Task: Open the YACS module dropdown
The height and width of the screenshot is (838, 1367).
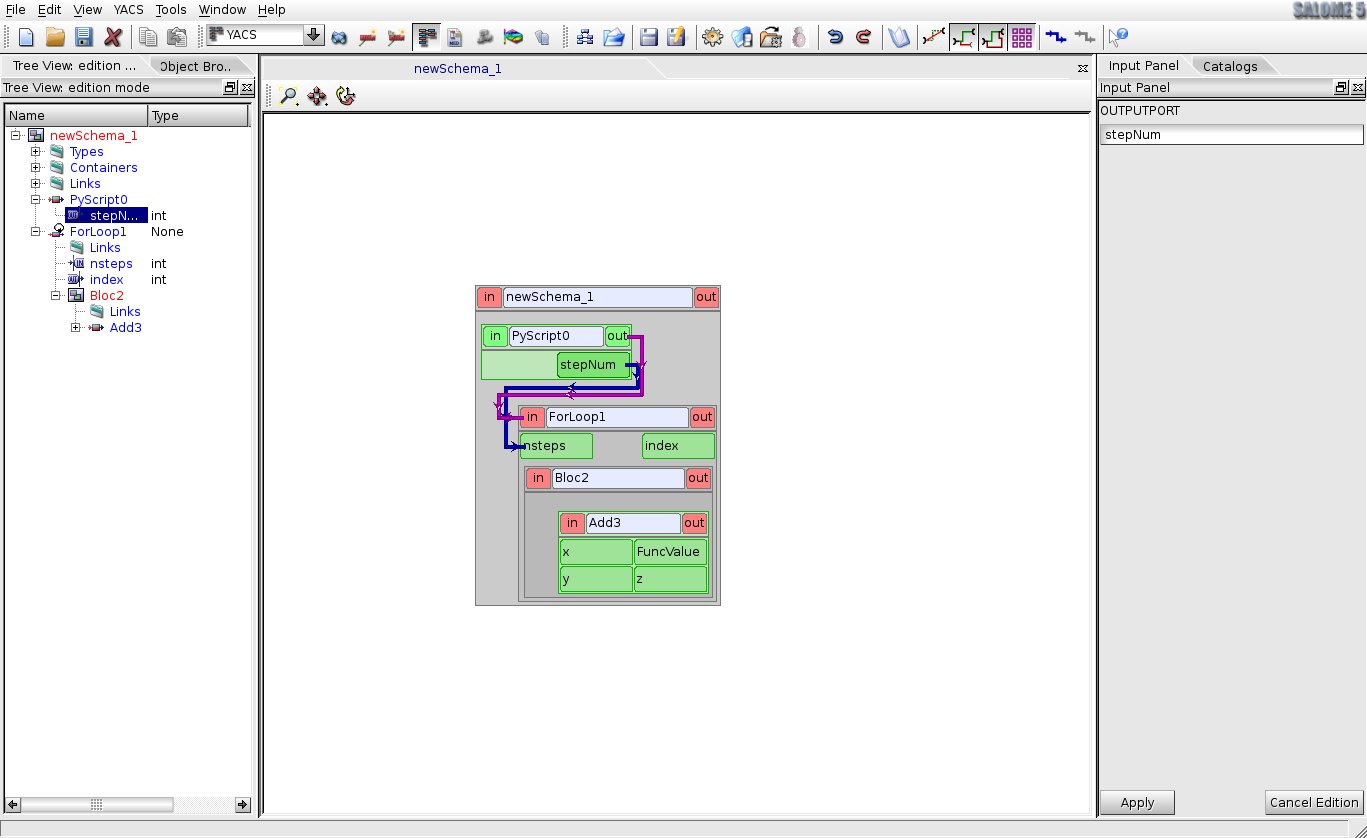Action: tap(314, 35)
